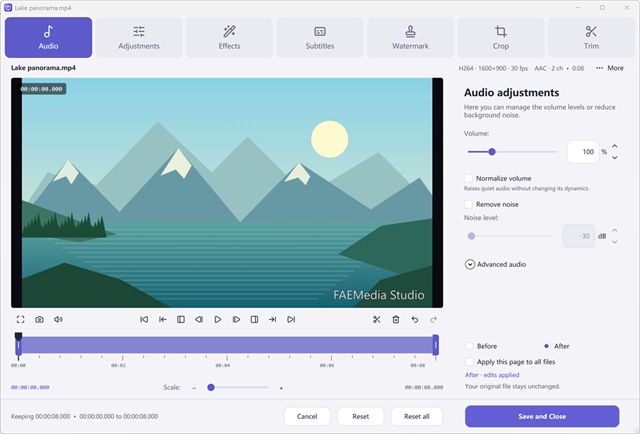Play the video preview
This screenshot has width=640, height=434.
(x=218, y=320)
